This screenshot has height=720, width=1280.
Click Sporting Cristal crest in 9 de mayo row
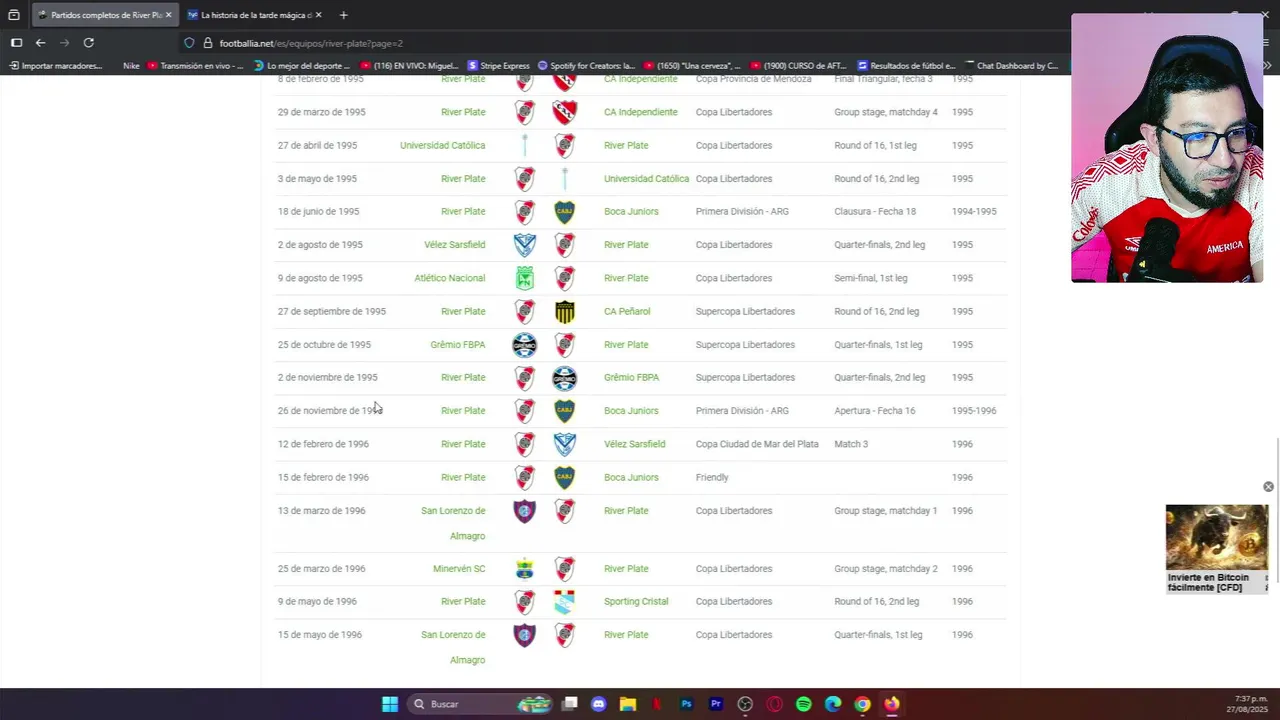click(x=565, y=602)
